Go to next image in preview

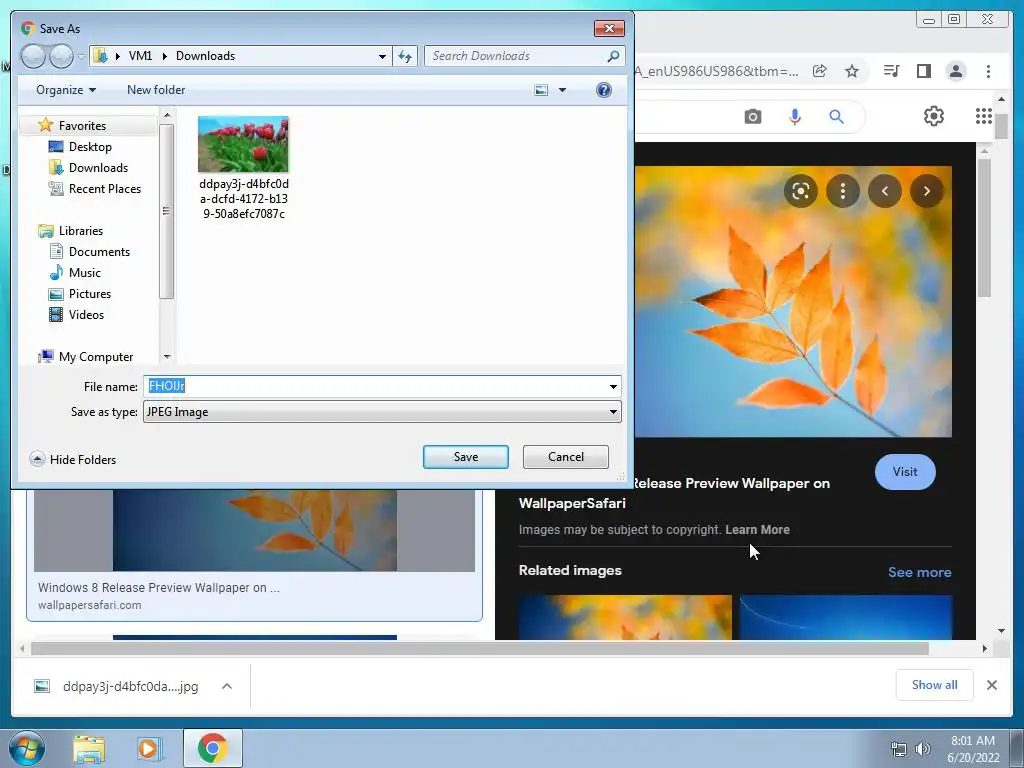pyautogui.click(x=927, y=191)
